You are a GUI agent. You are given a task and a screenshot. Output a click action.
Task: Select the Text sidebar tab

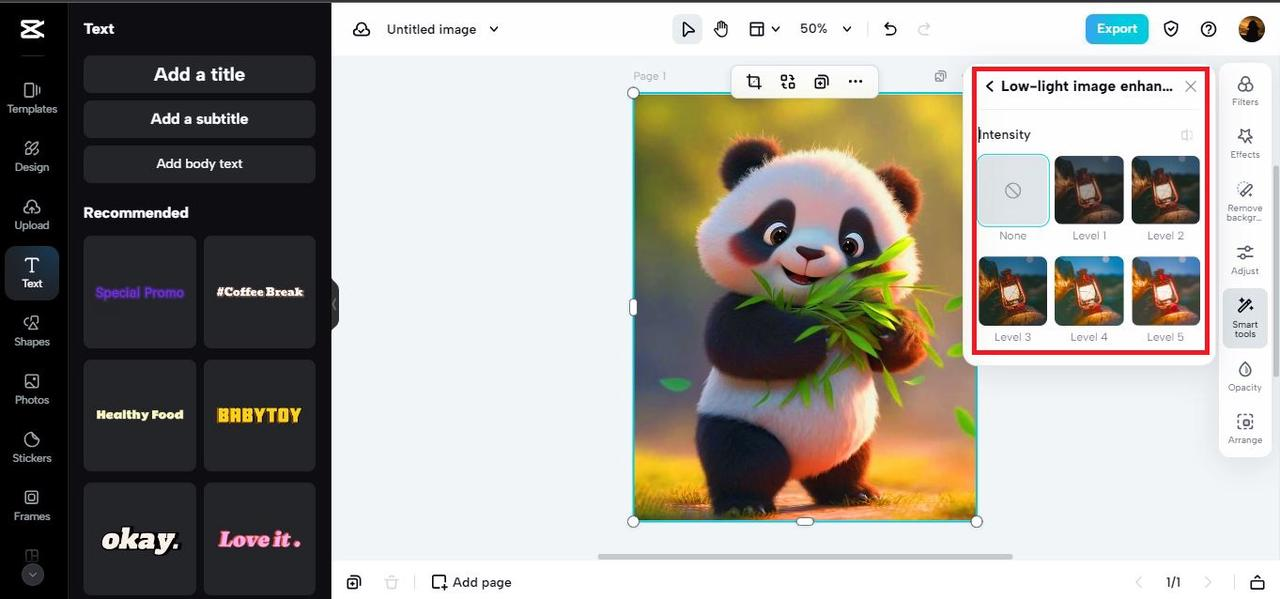coord(32,272)
